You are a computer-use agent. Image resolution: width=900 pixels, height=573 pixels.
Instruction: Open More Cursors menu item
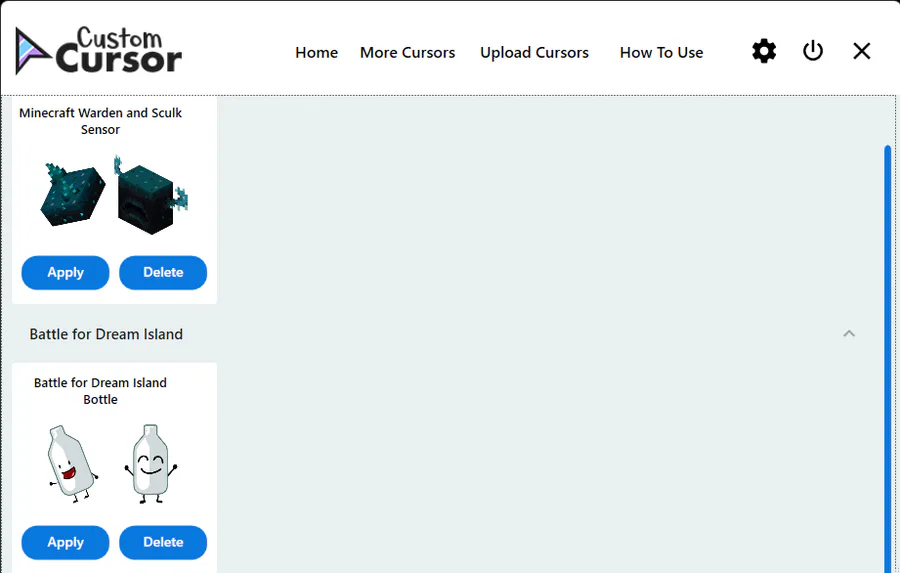tap(408, 52)
